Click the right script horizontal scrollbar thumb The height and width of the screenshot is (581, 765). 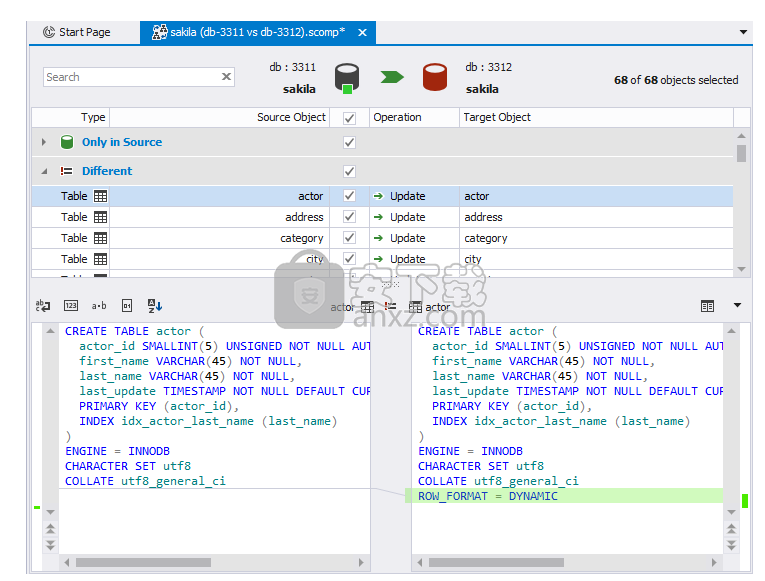[496, 562]
